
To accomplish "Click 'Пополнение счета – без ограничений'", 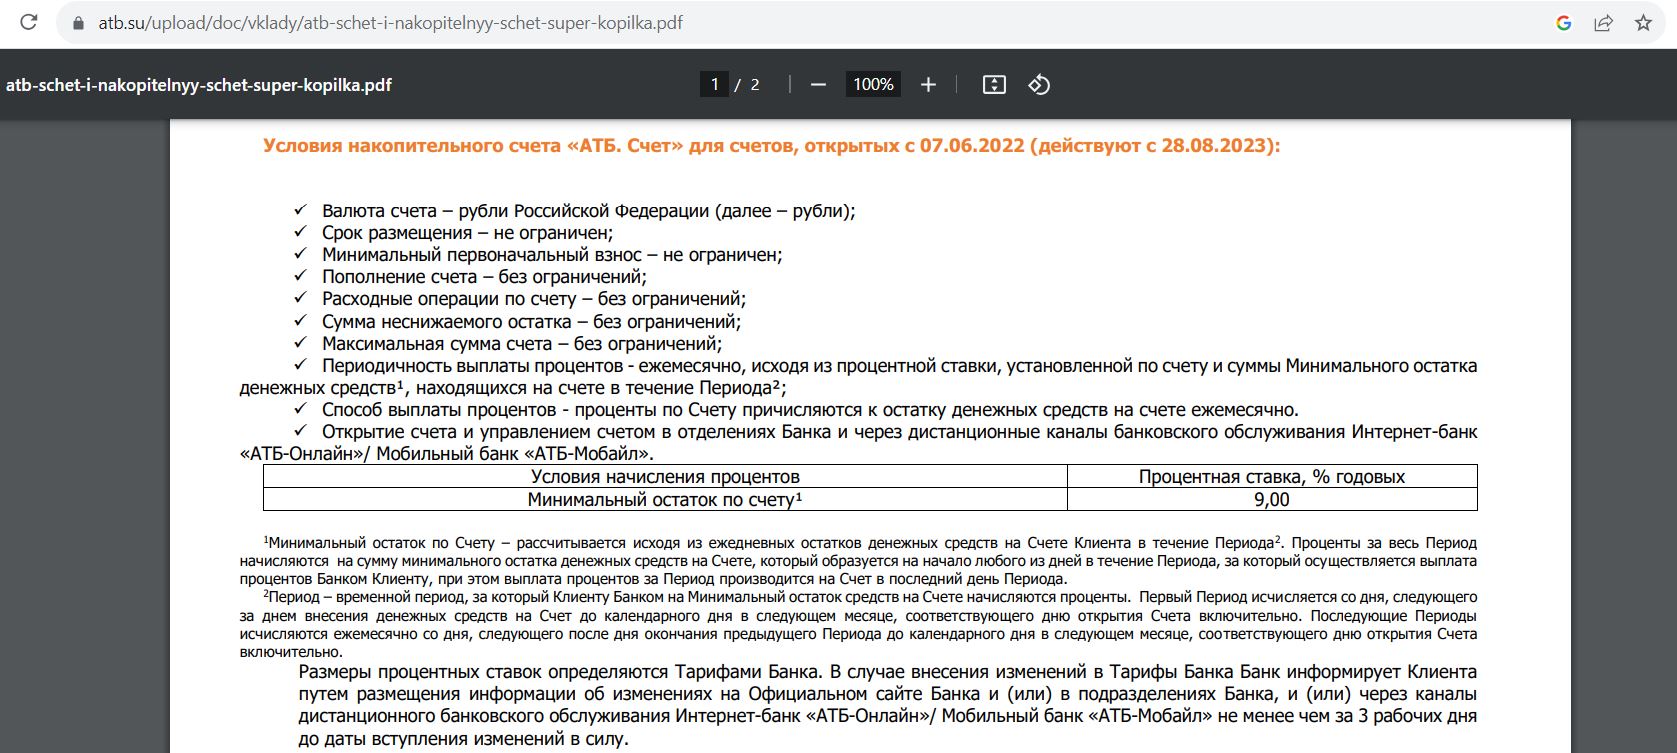I will [x=484, y=277].
